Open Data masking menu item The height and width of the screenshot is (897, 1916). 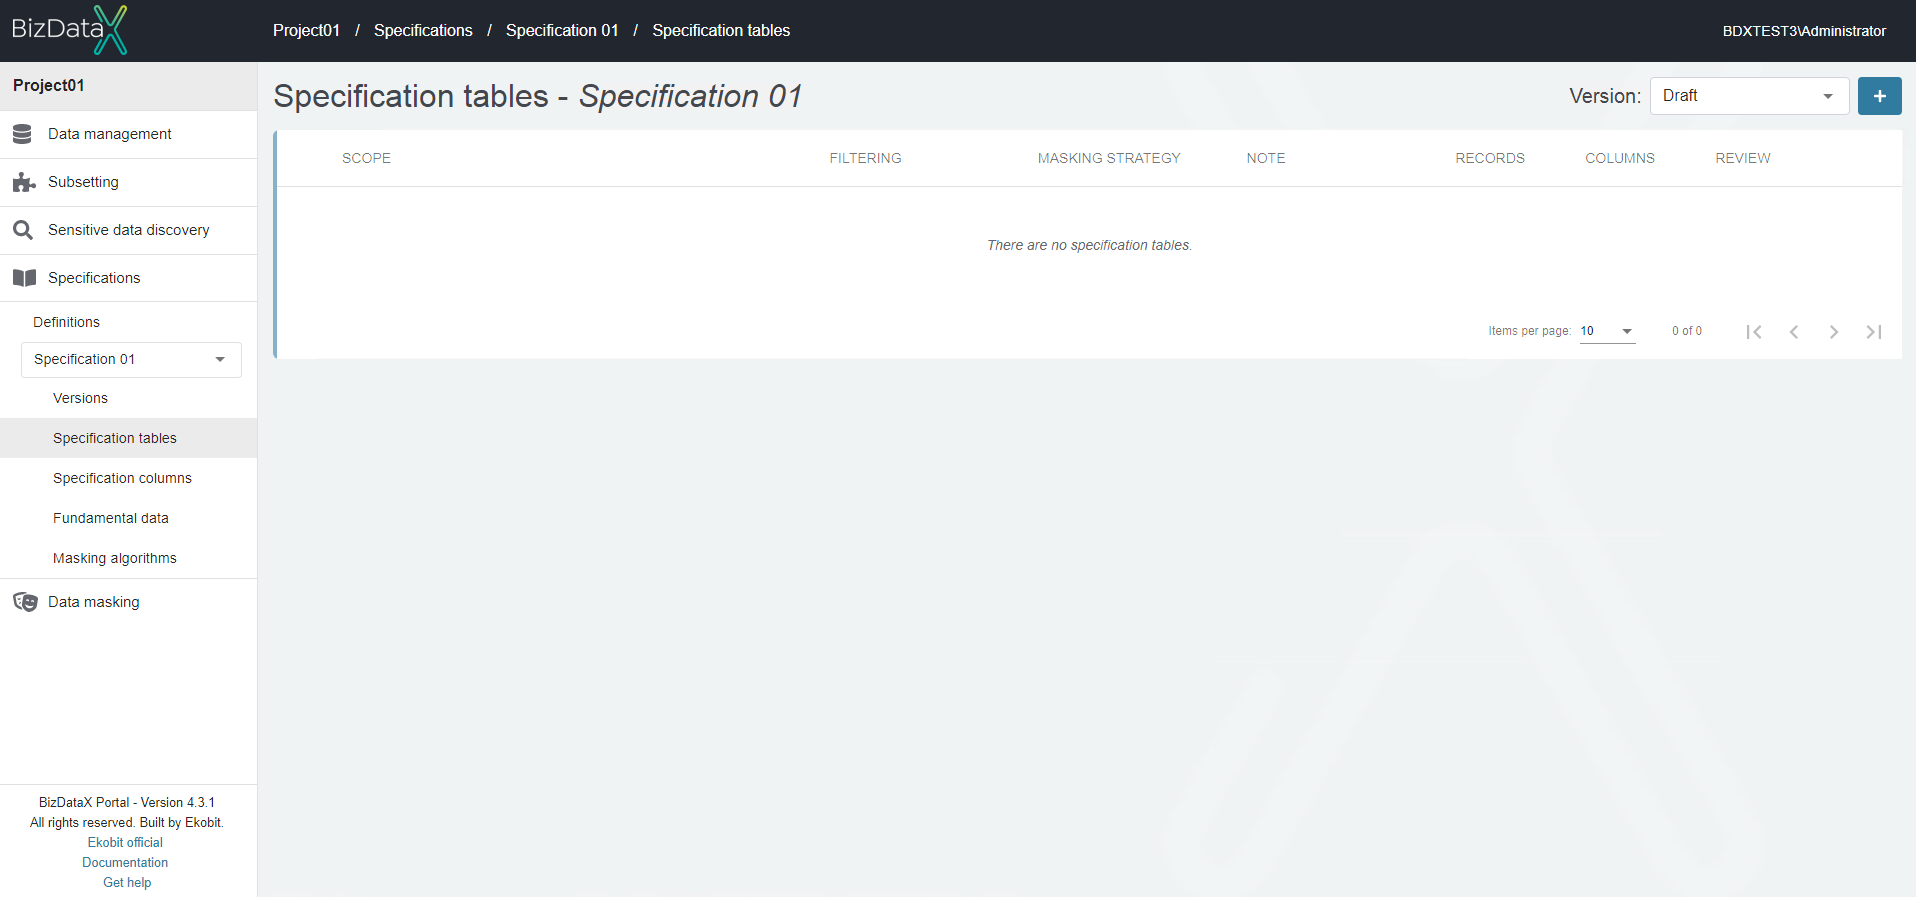[128, 602]
